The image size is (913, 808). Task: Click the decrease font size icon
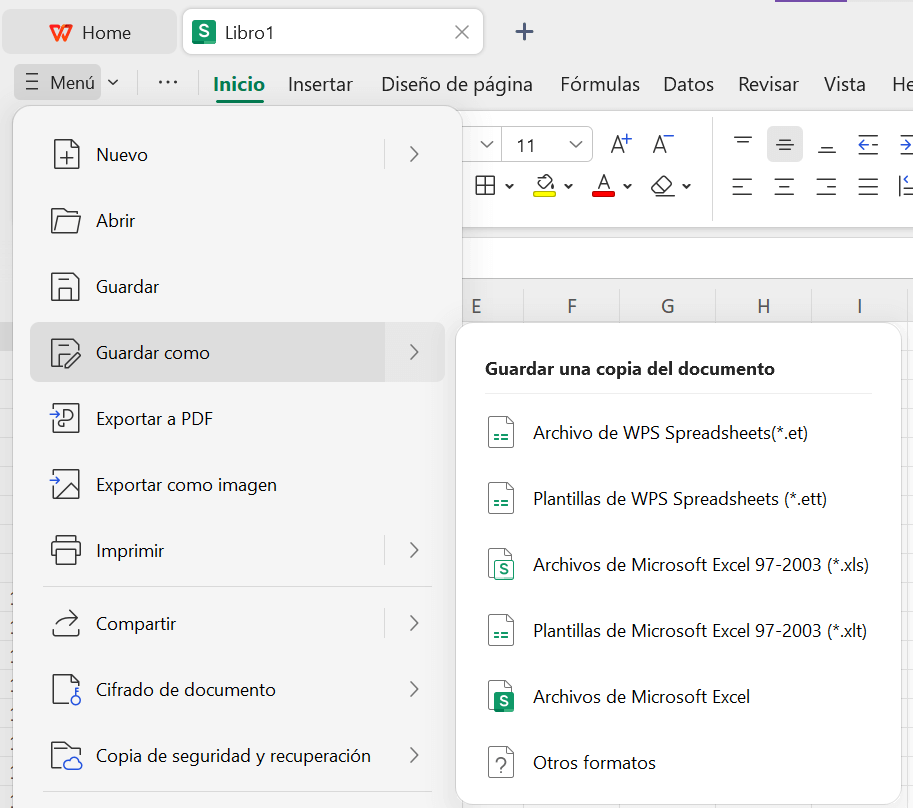click(662, 144)
